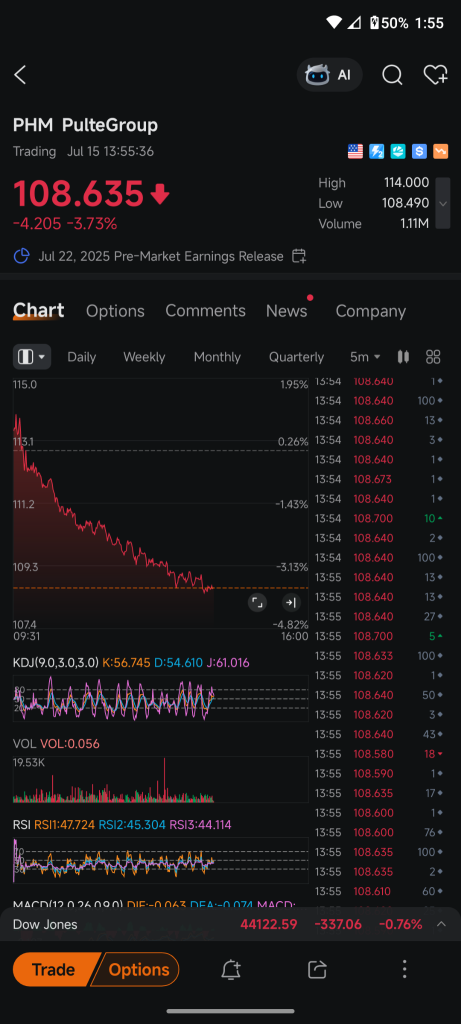Tap the MACD indicator header
The height and width of the screenshot is (1024, 461).
point(154,904)
